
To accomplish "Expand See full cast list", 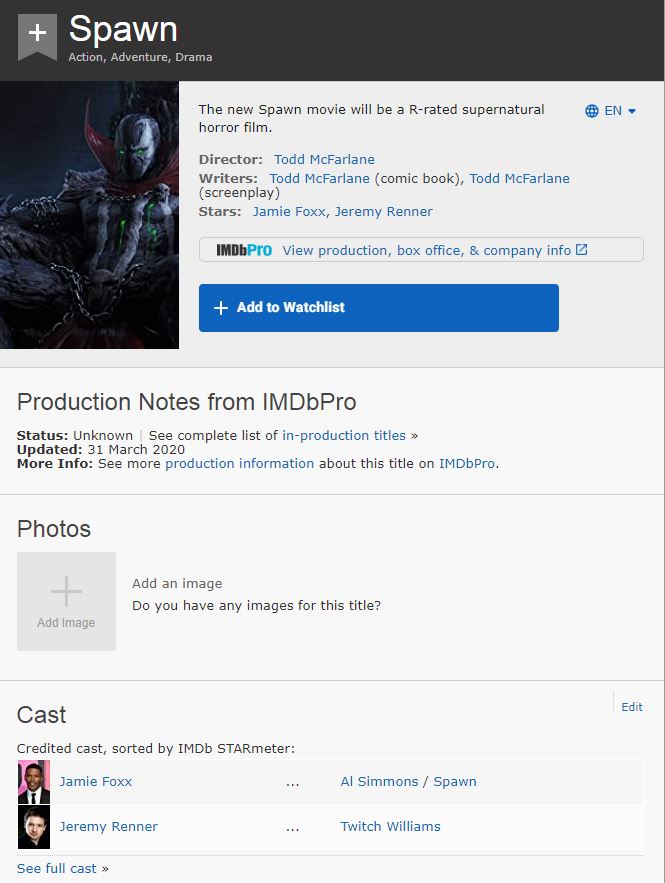I will click(x=57, y=868).
